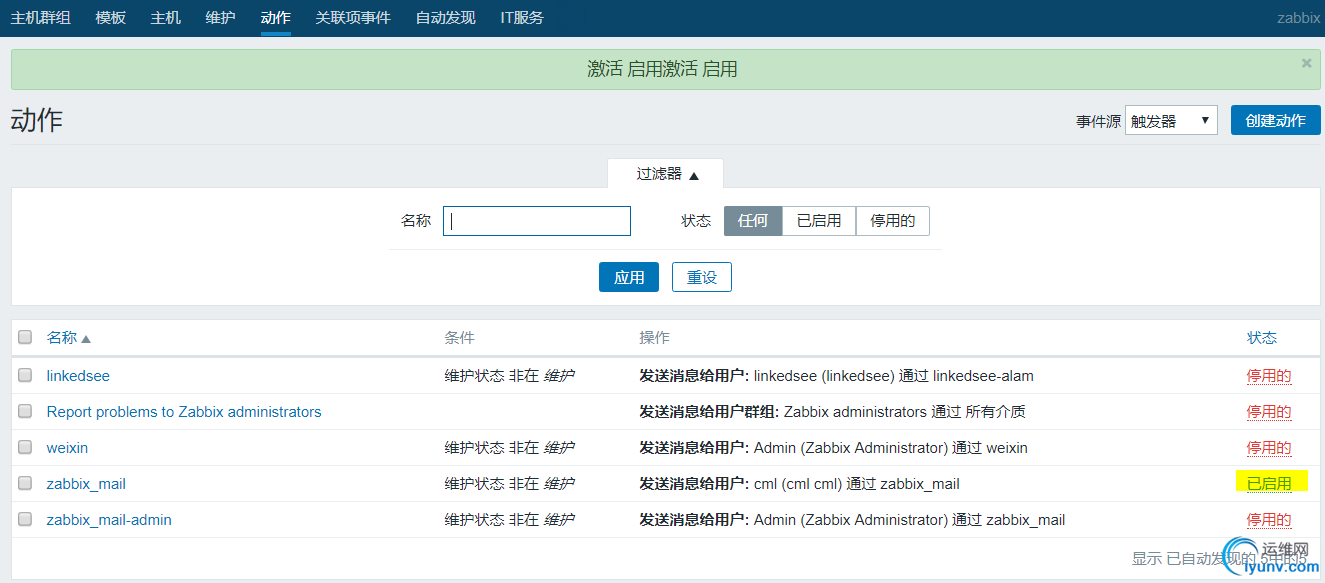Open Report problems to Zabbix administrators action
This screenshot has width=1325, height=583.
tap(184, 412)
